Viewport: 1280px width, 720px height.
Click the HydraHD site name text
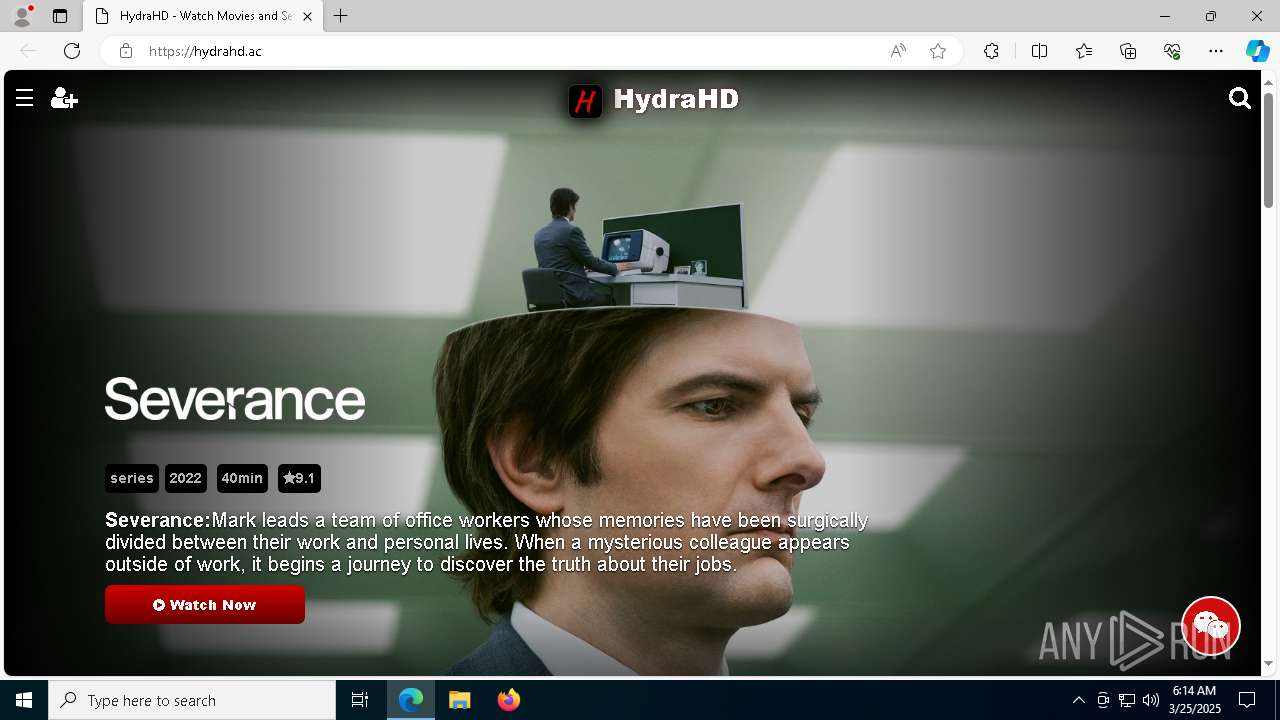coord(676,99)
